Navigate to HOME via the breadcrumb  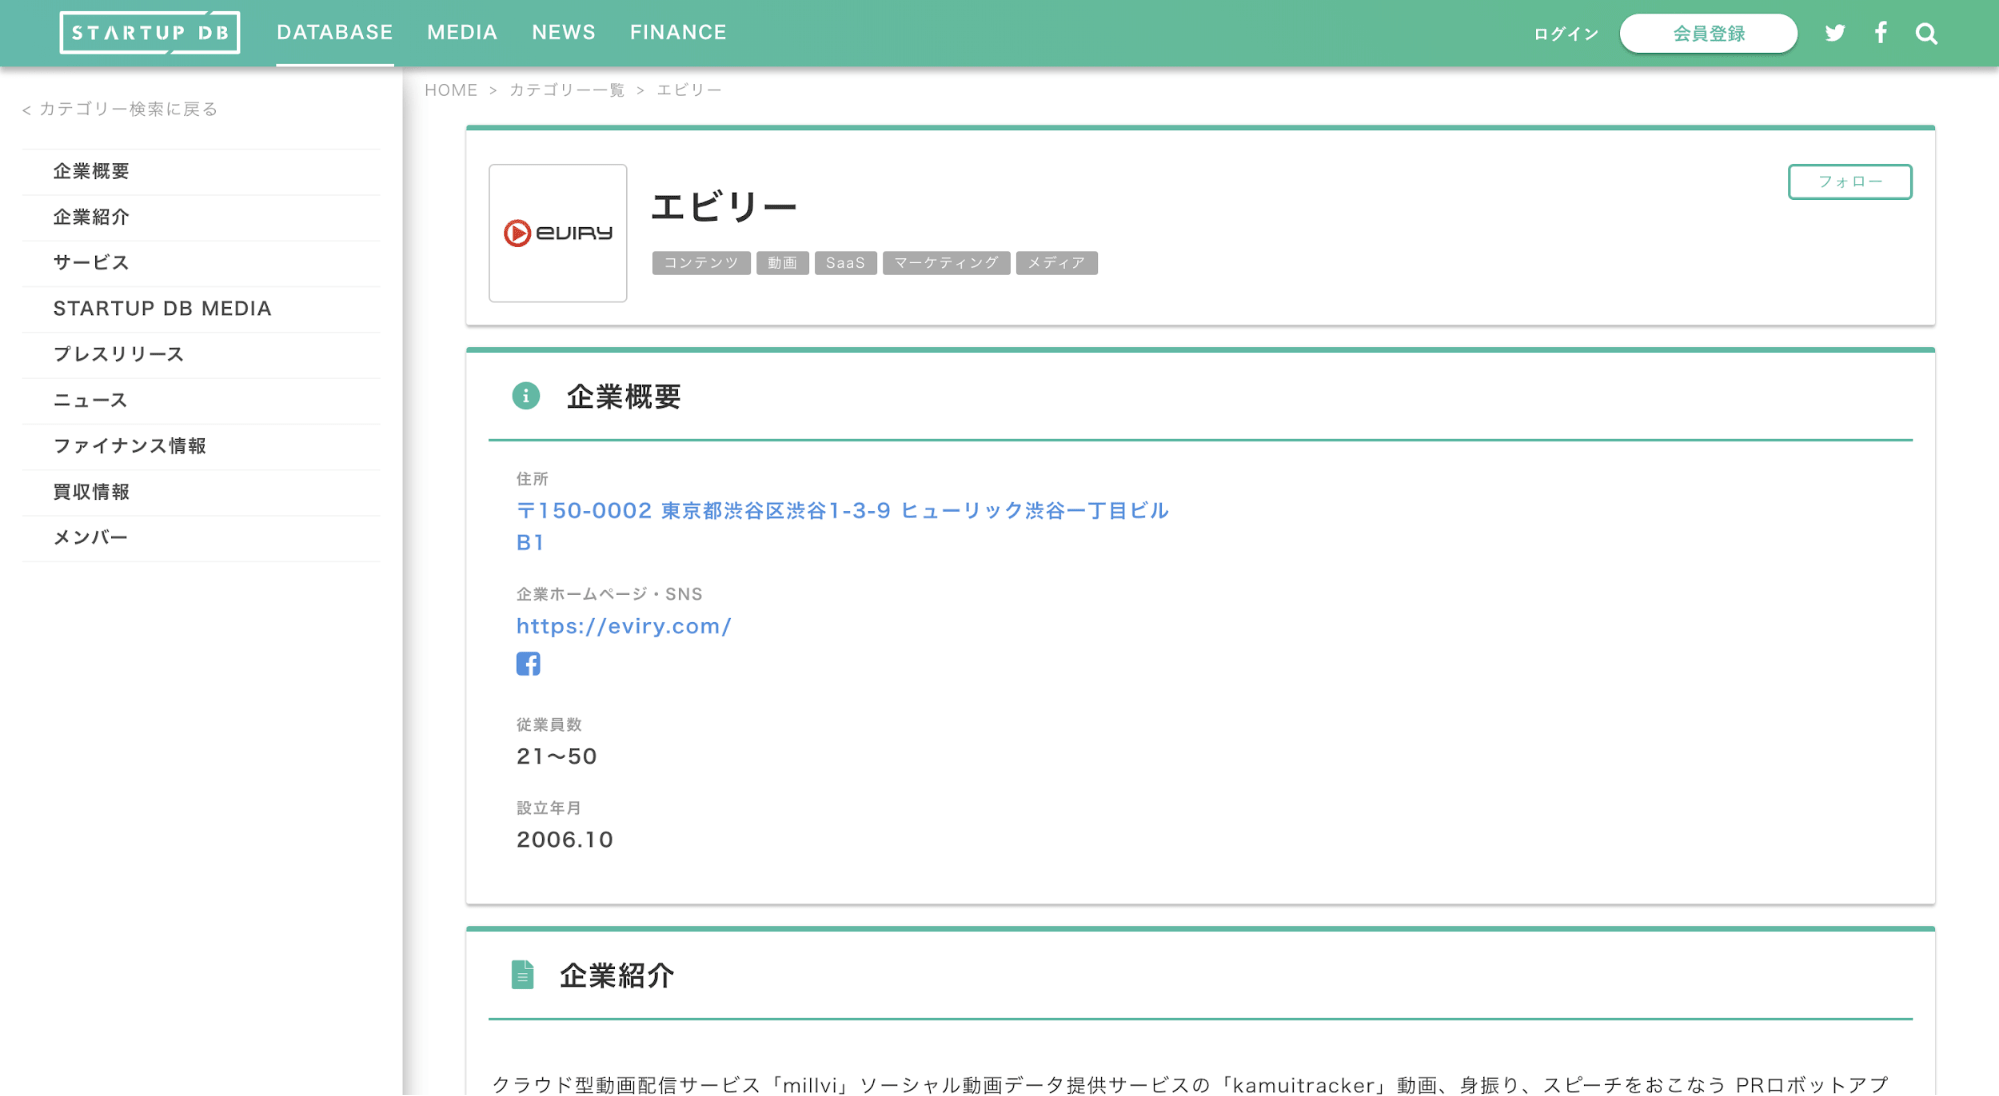pos(451,89)
